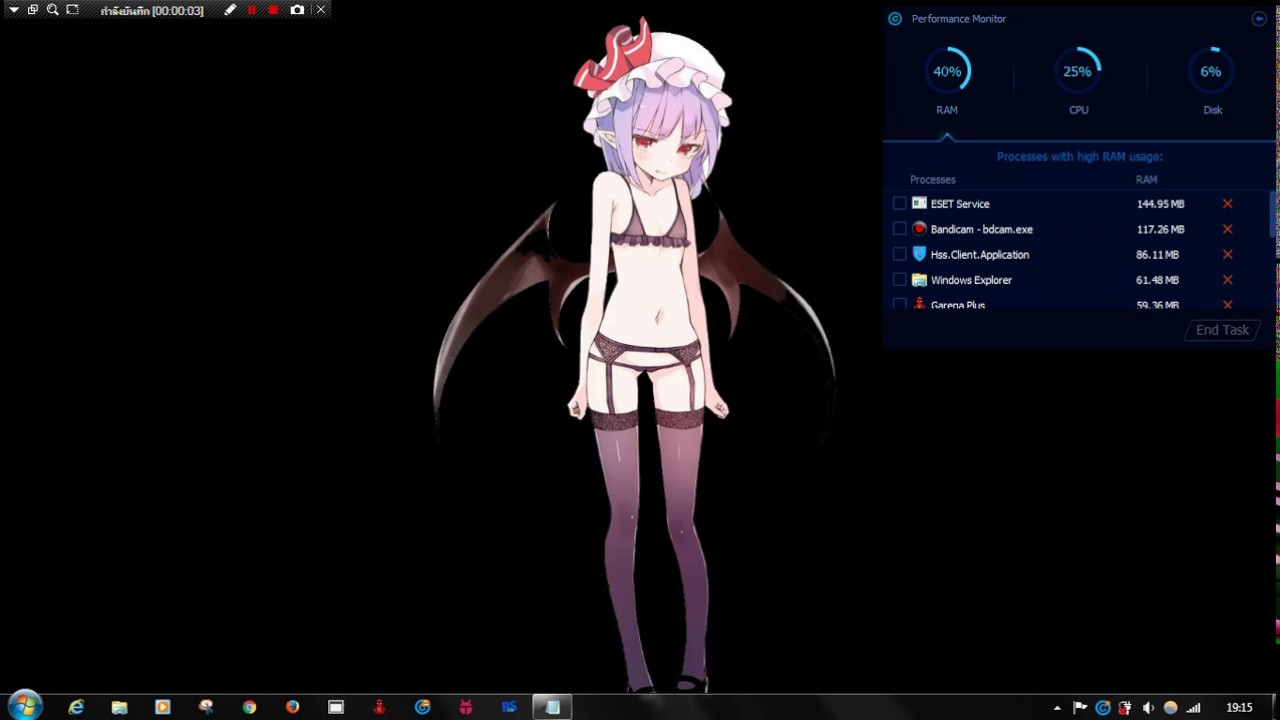Click the round orange and blue tray icon
Image resolution: width=1280 pixels, height=720 pixels.
(1170, 708)
